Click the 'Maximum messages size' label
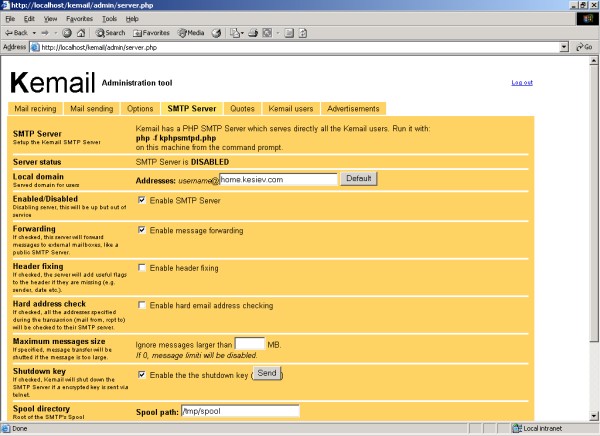This screenshot has width=600, height=436. pyautogui.click(x=59, y=341)
